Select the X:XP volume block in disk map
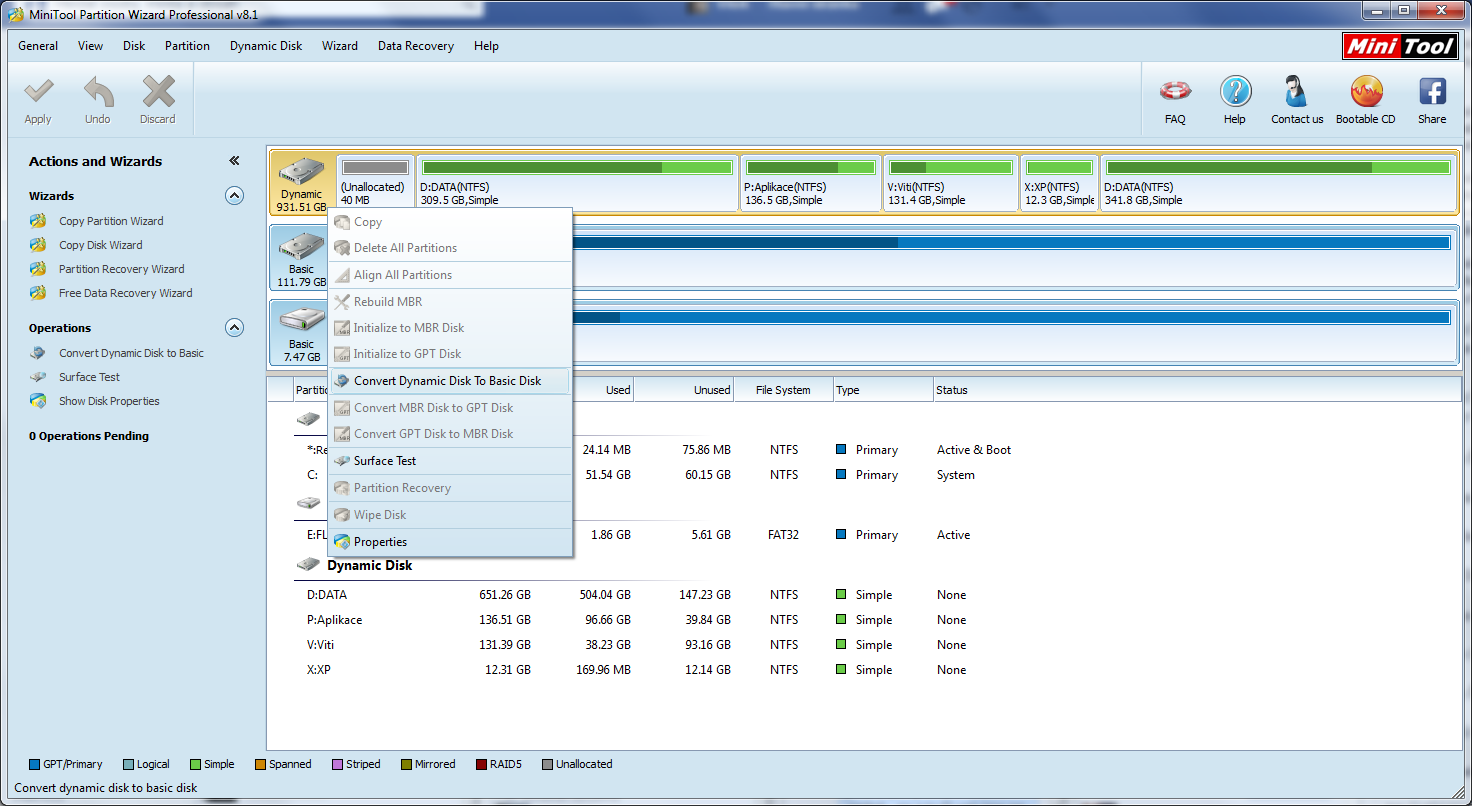The width and height of the screenshot is (1472, 806). point(1059,182)
